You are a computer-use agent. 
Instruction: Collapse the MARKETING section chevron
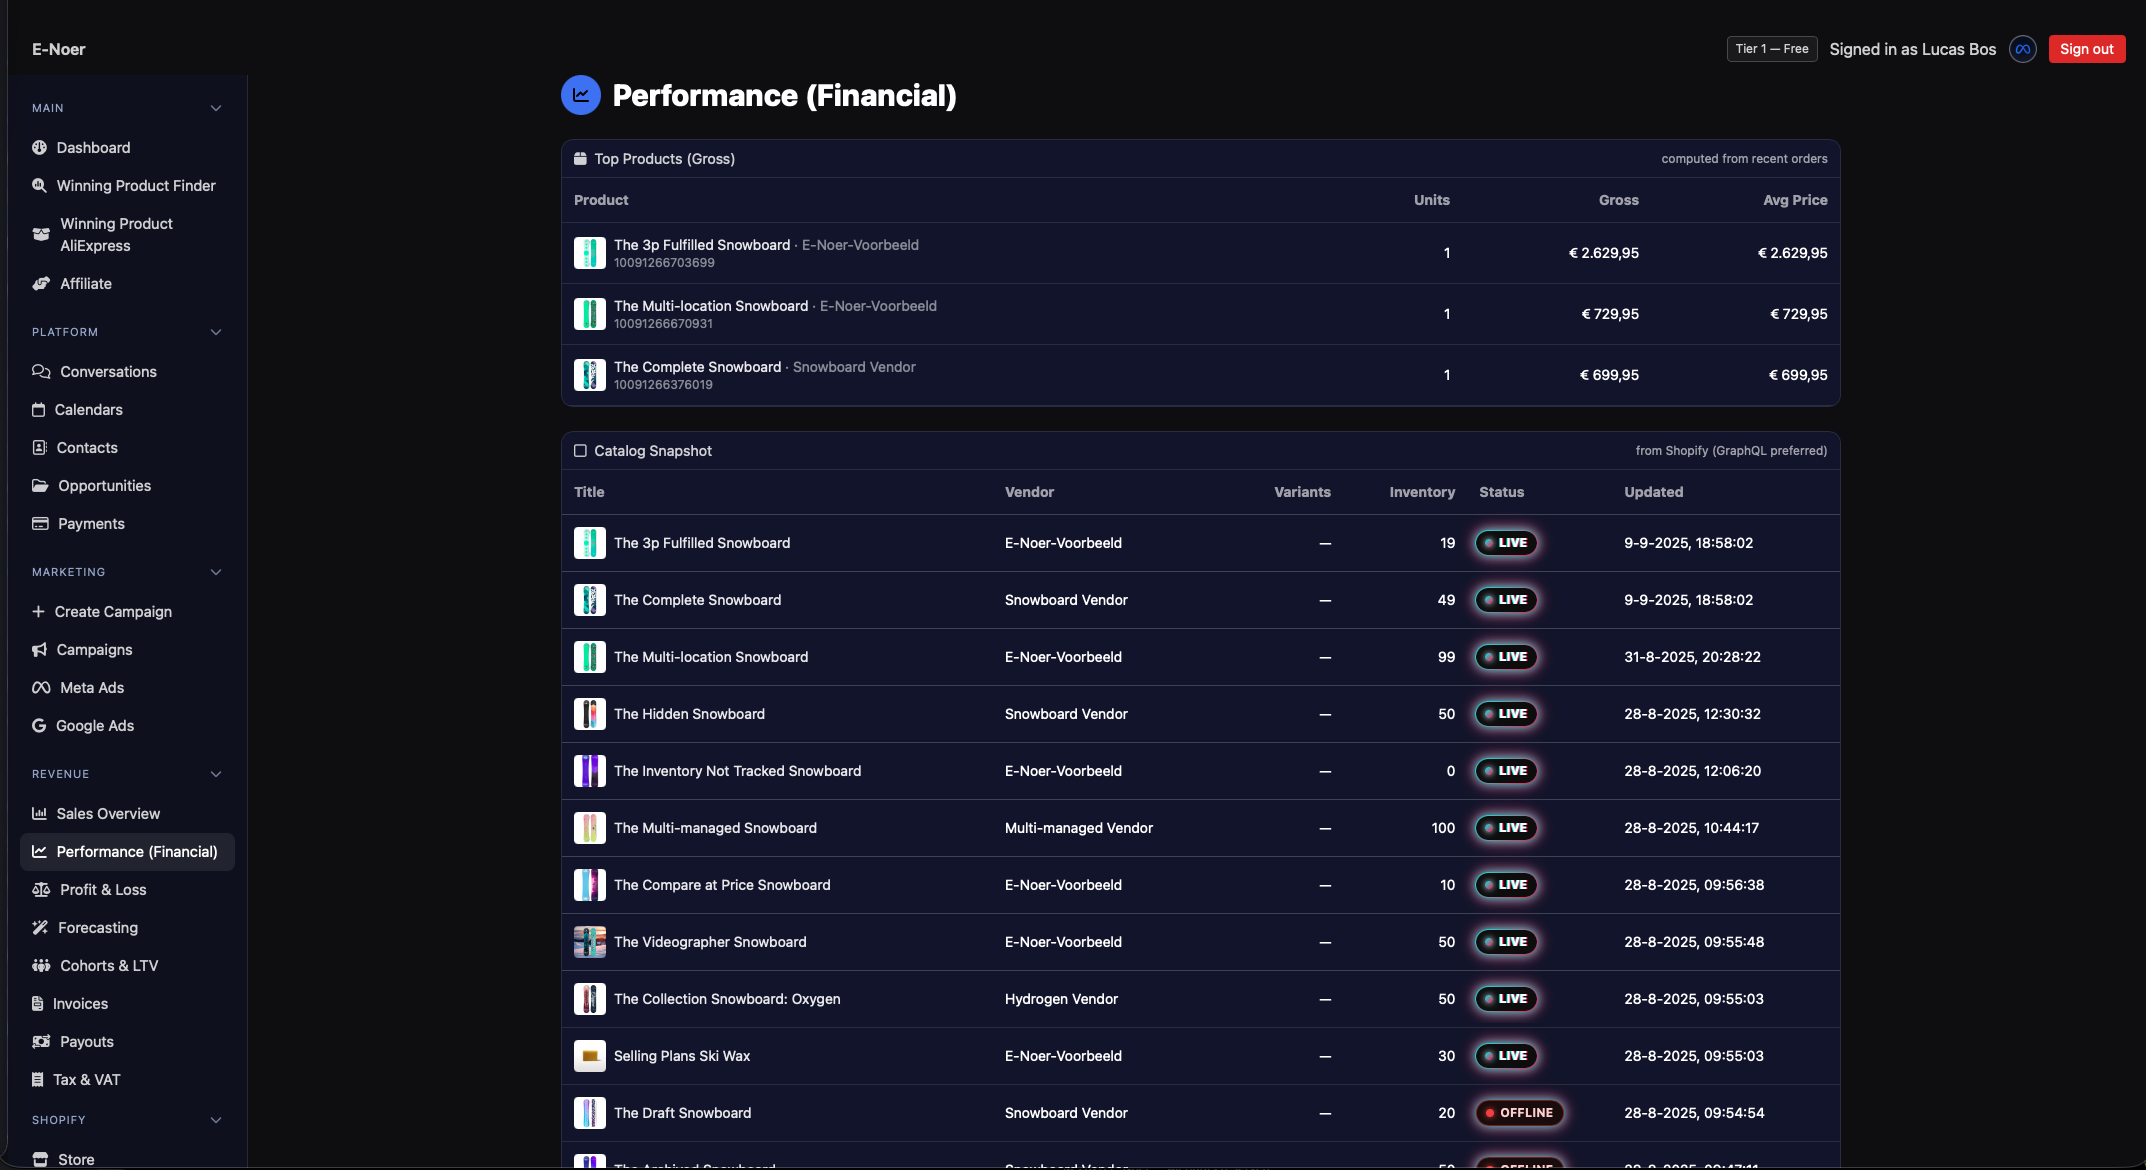click(216, 572)
